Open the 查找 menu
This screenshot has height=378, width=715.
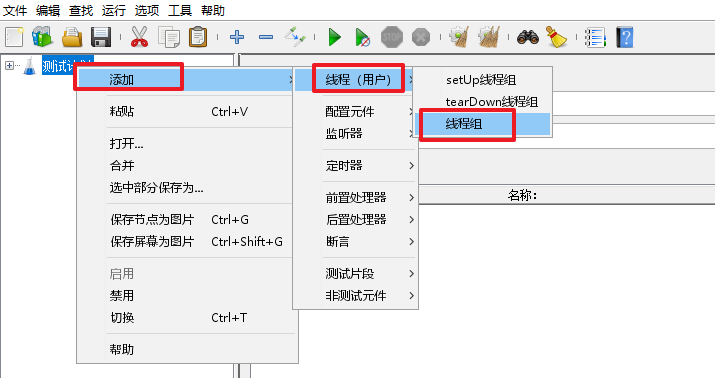tap(81, 10)
